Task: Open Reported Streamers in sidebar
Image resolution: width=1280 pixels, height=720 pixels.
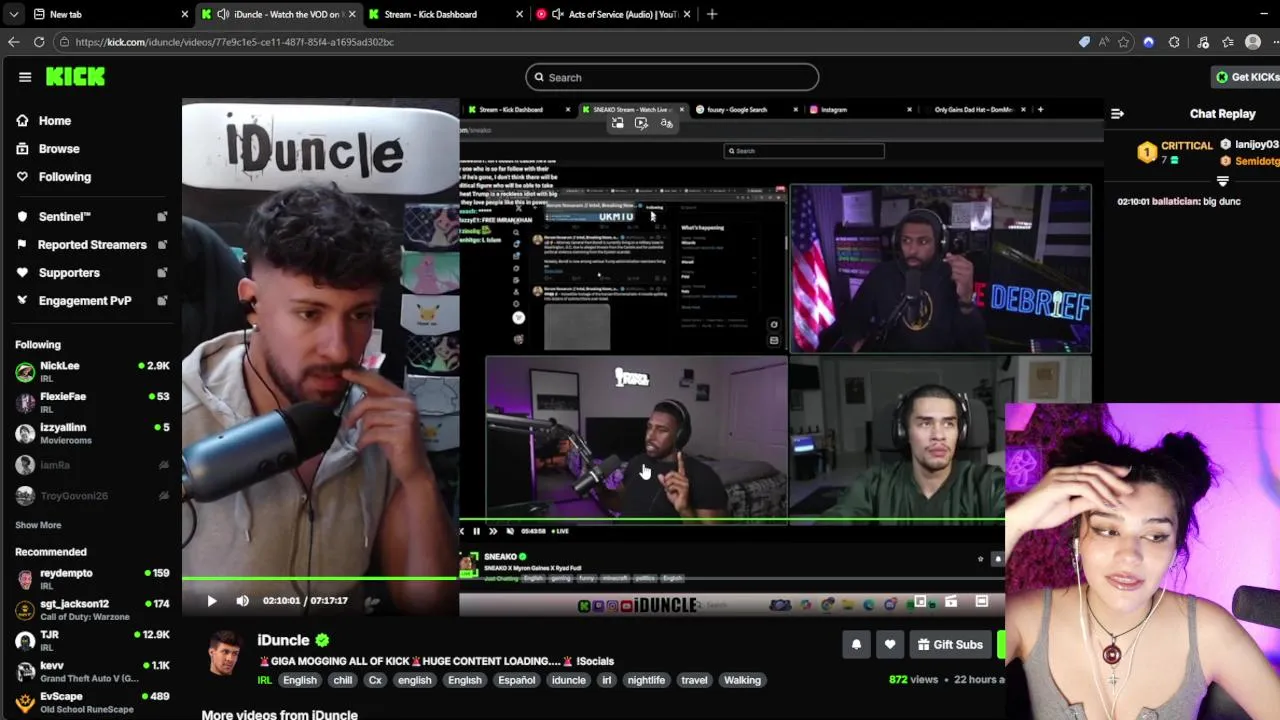Action: coord(82,245)
